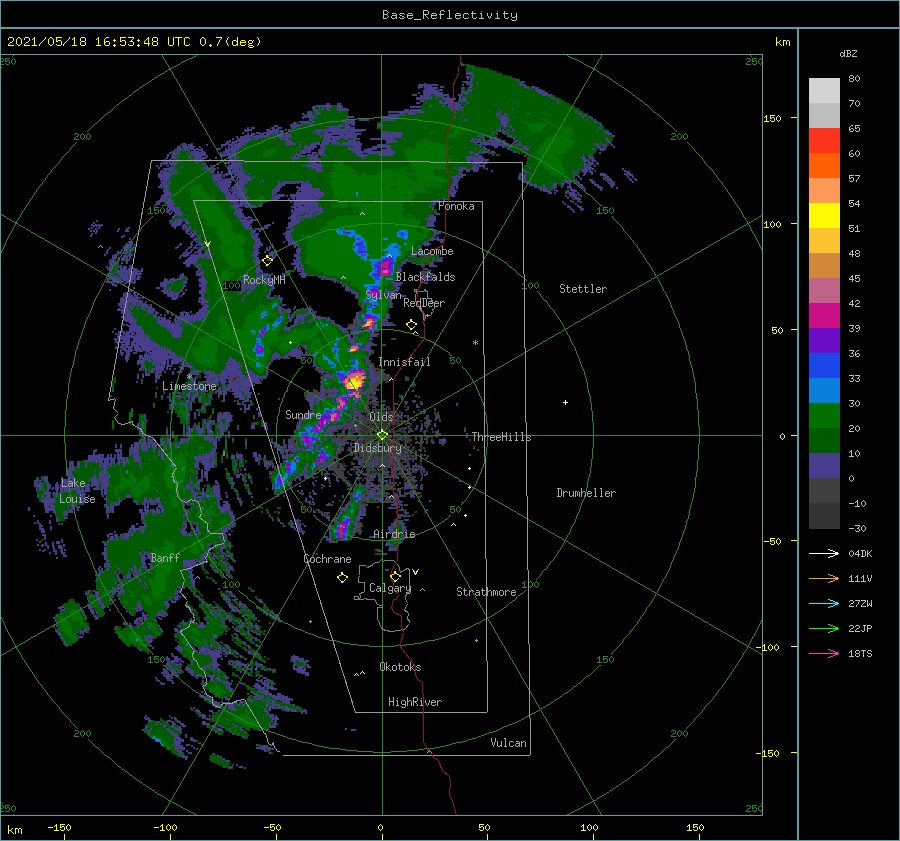Select the orange 111V arrow in the legend
Screen dimensions: 900x841
click(x=824, y=579)
